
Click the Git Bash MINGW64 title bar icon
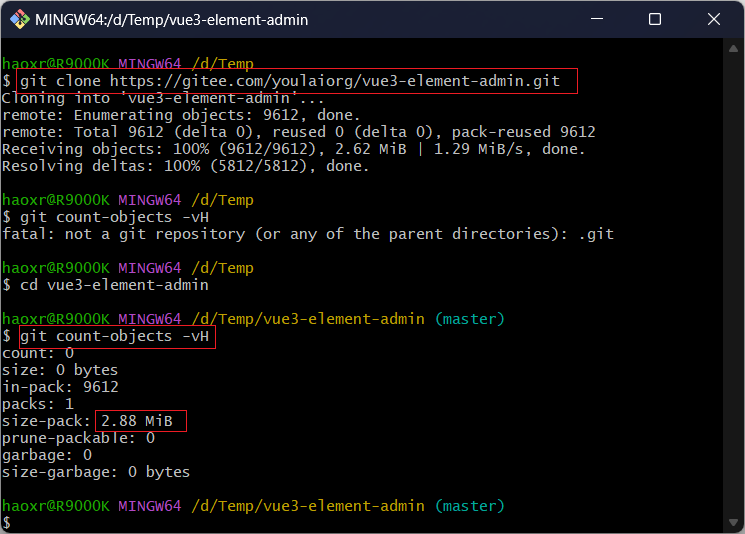pos(19,19)
